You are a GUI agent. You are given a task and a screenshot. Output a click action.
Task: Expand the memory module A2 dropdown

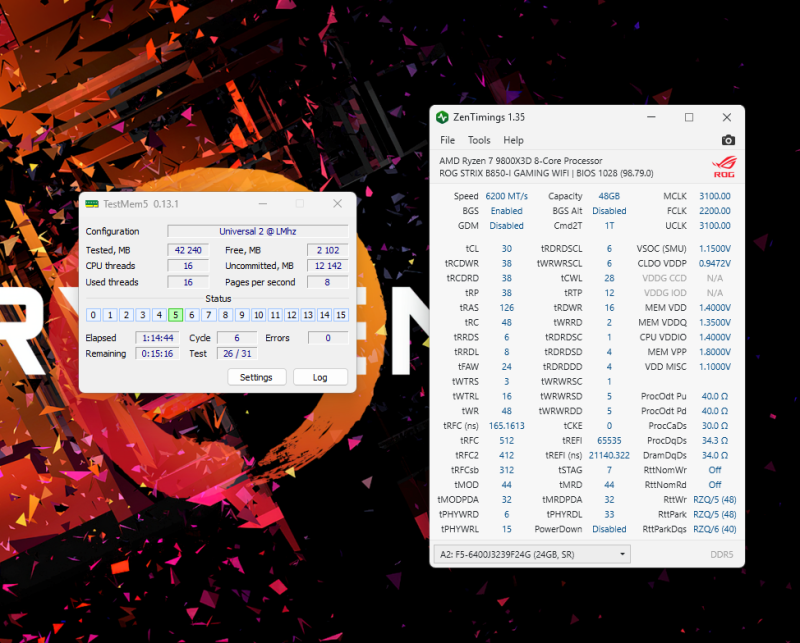[532, 554]
